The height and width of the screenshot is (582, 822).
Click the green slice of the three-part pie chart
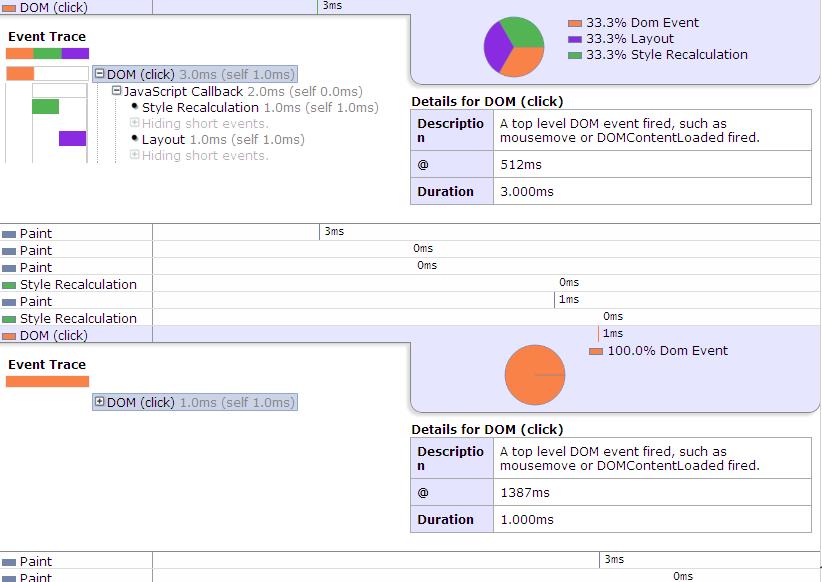[524, 32]
